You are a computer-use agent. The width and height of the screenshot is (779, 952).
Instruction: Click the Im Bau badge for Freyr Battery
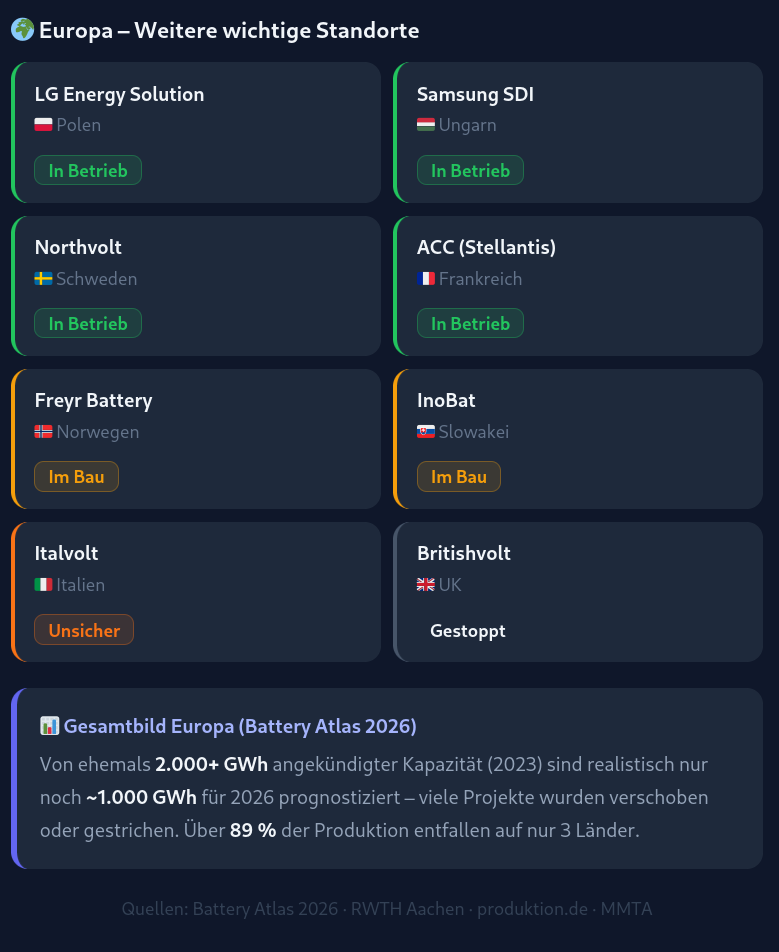(76, 477)
